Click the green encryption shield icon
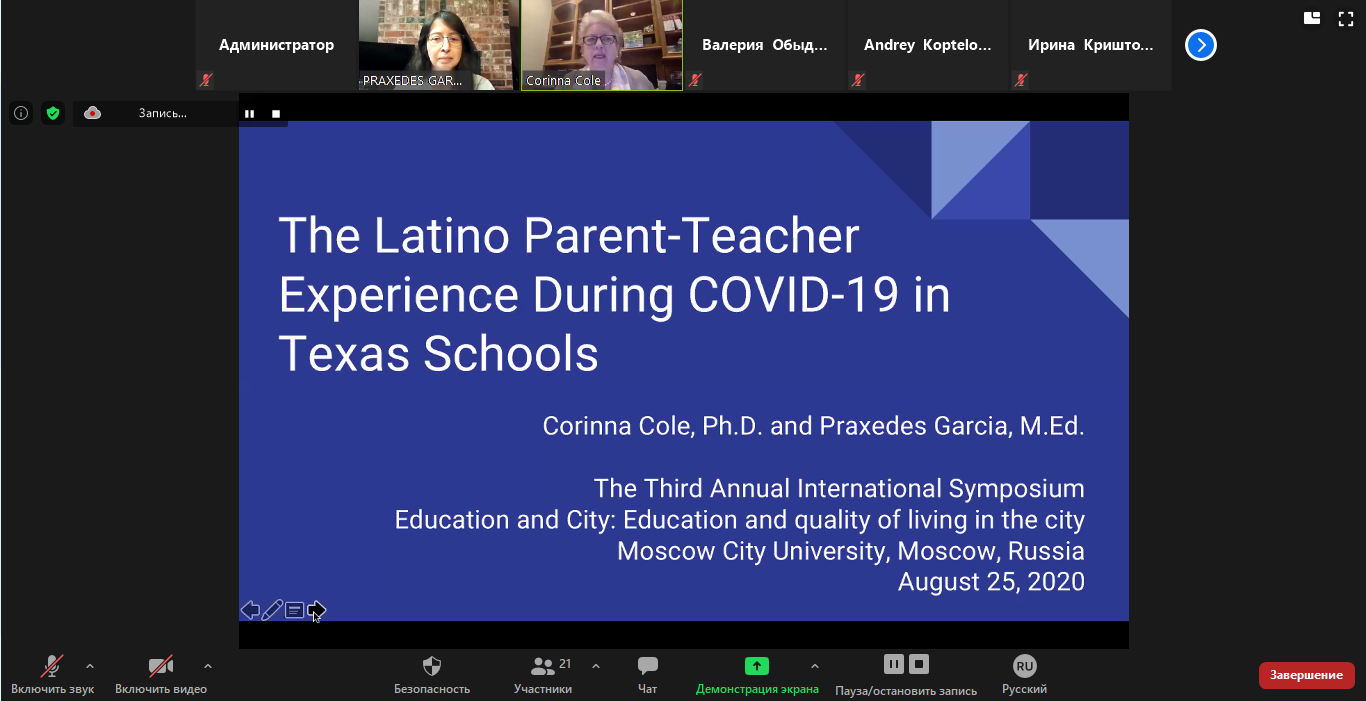Image resolution: width=1366 pixels, height=701 pixels. pos(53,113)
